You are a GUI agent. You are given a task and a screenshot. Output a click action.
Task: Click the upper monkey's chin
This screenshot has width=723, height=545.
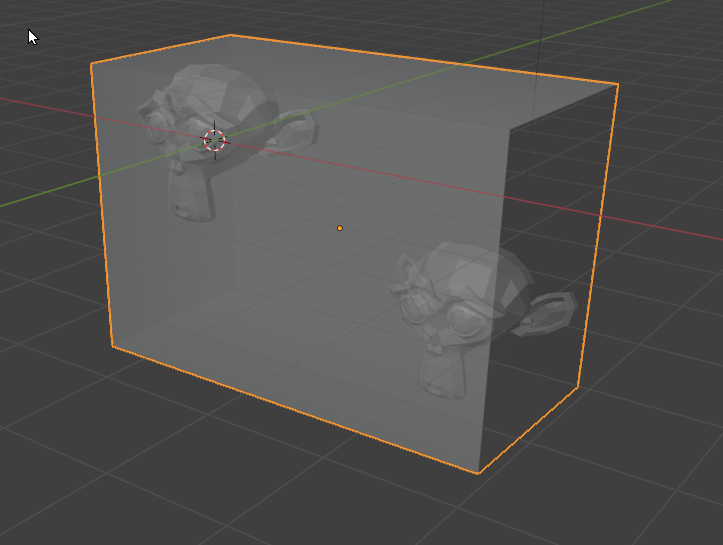coord(190,205)
